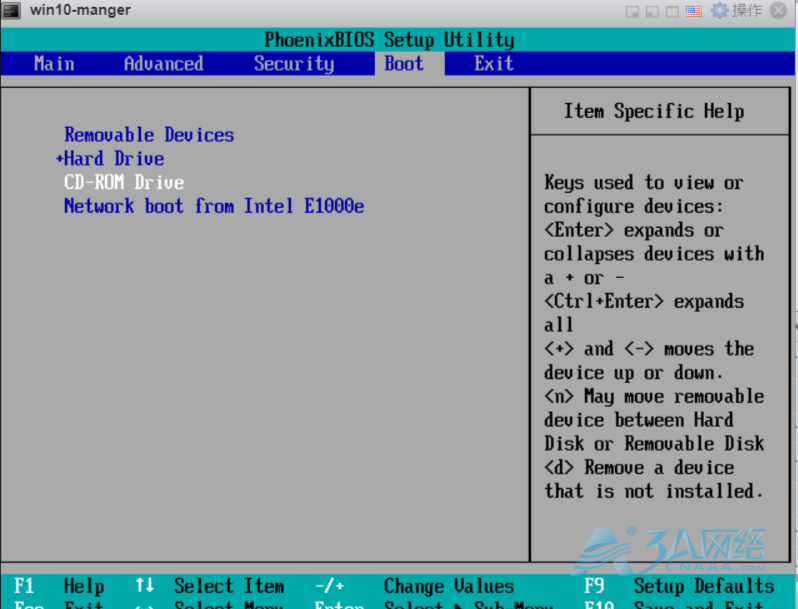Click the '<Ctrl+Enter> expands' help line
Image resolution: width=798 pixels, height=609 pixels.
click(644, 301)
